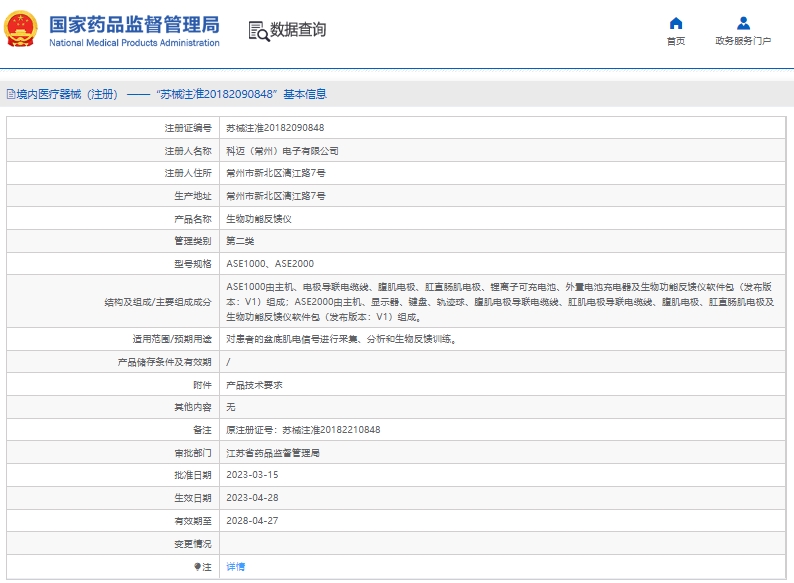Click effective date 2023-04-28

pos(252,498)
